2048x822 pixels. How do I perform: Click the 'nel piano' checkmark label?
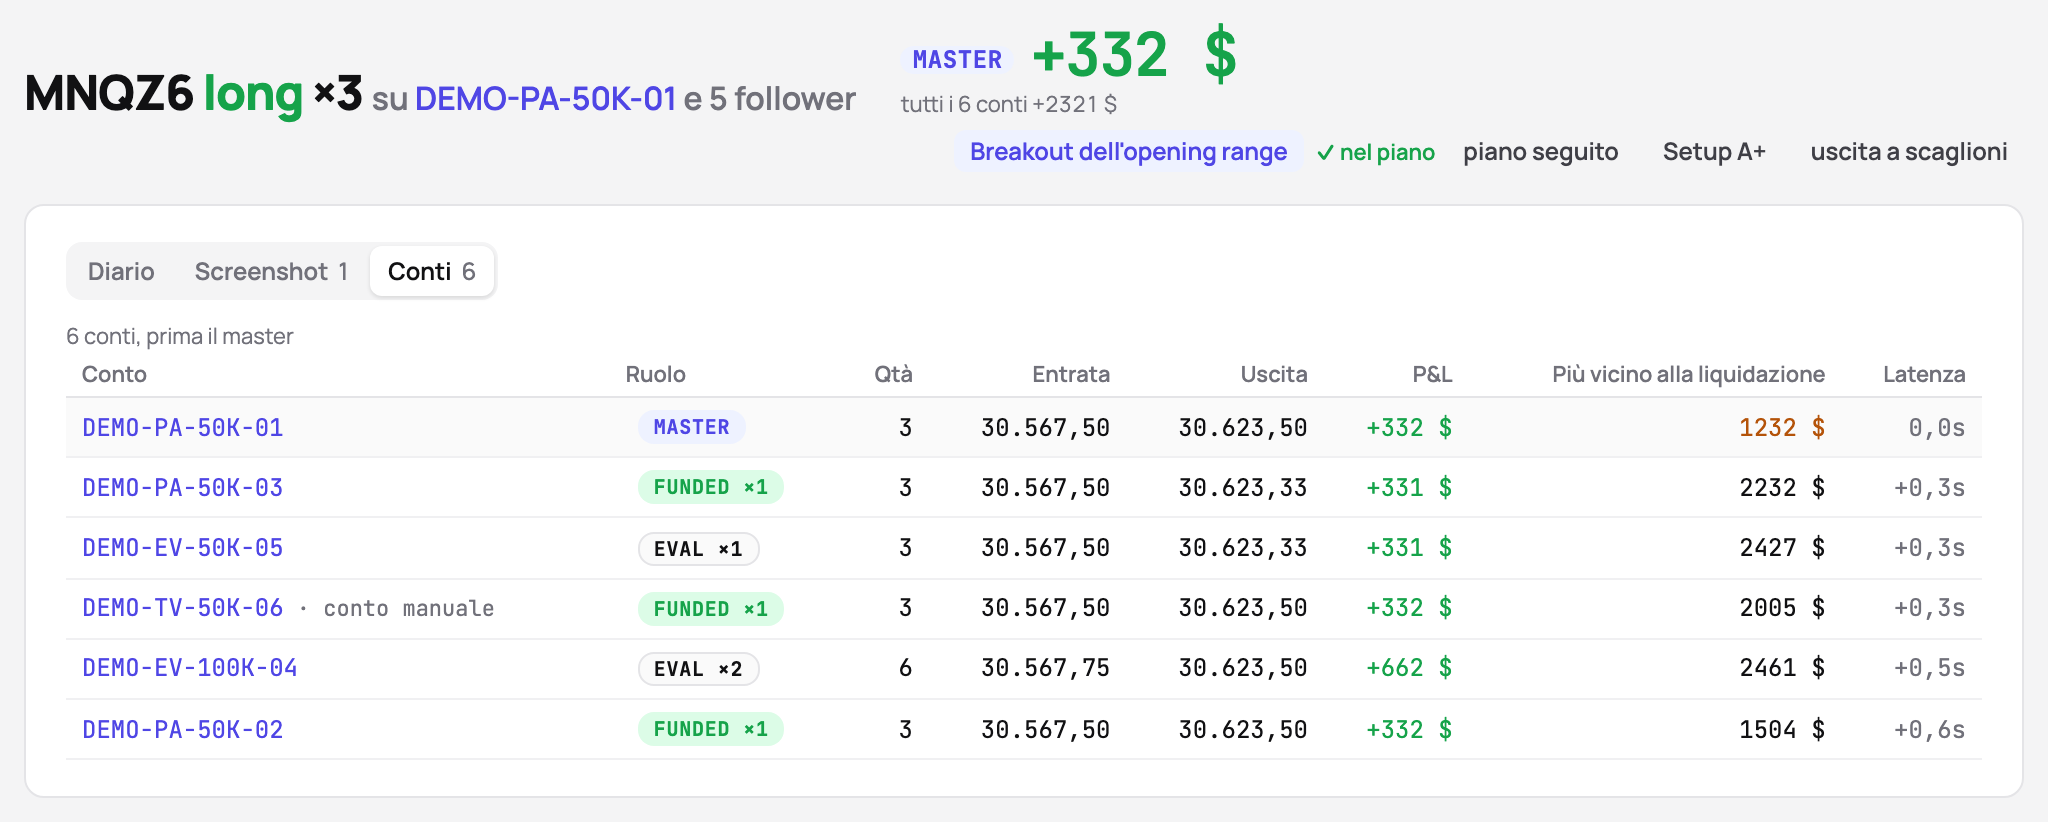pos(1376,152)
